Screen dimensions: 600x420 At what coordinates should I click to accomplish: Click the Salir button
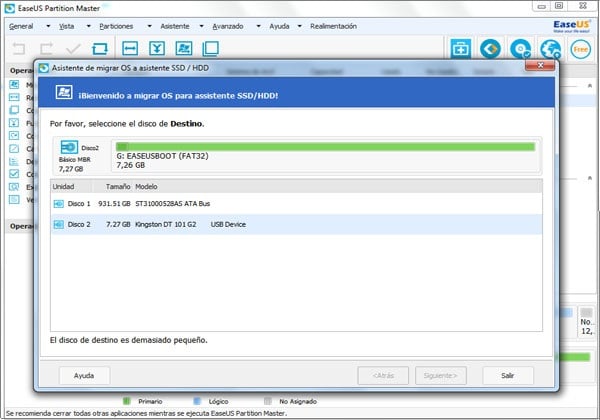(x=508, y=376)
